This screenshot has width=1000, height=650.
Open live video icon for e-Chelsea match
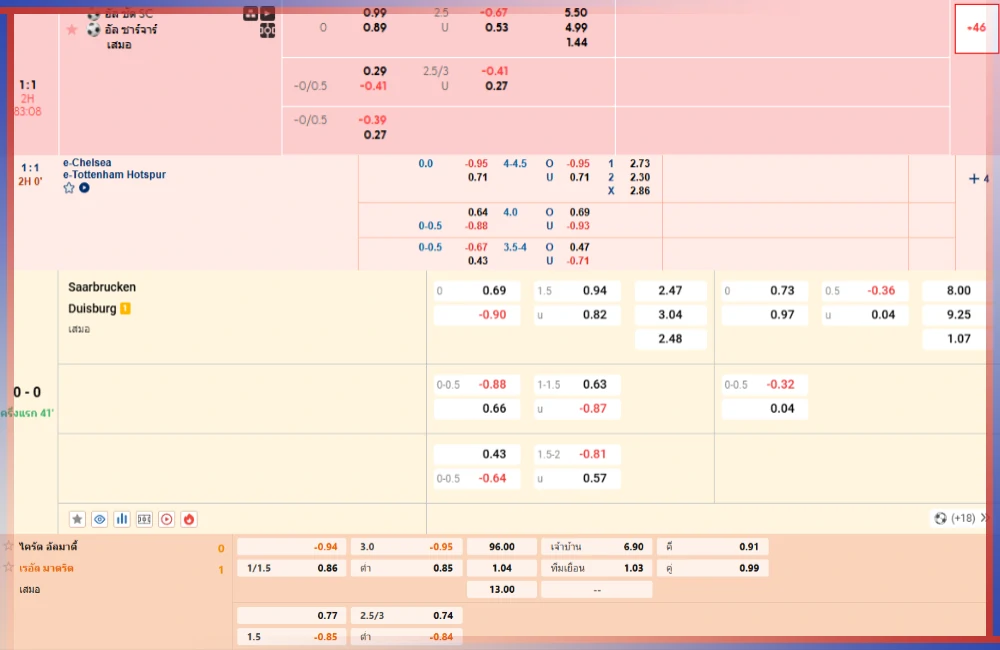(84, 188)
